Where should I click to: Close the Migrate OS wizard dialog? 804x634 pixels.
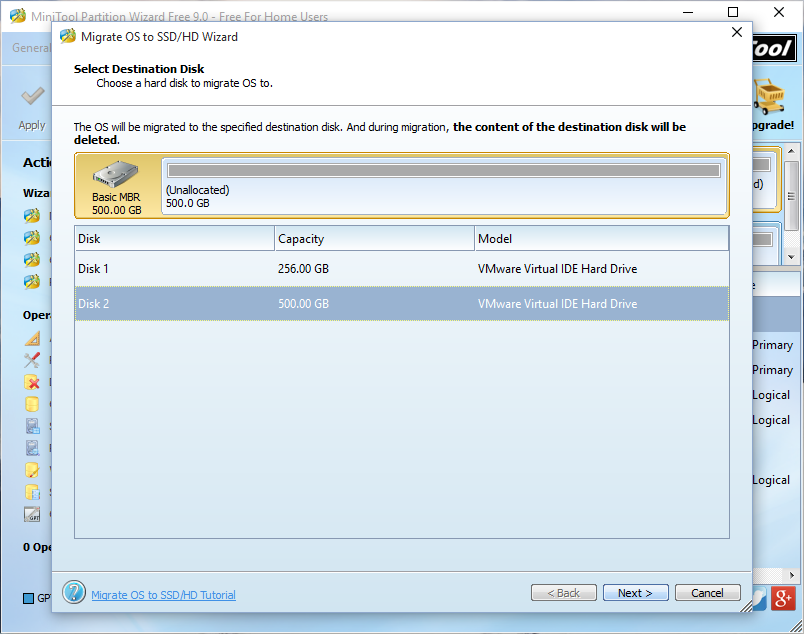737,32
